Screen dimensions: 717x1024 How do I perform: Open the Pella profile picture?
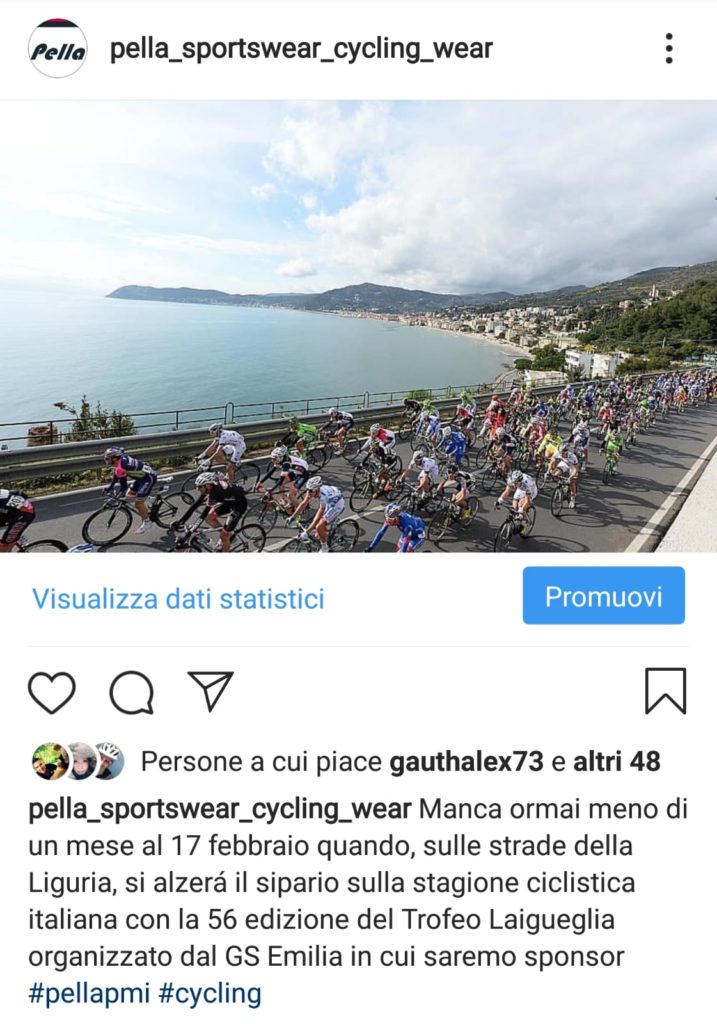click(x=57, y=49)
